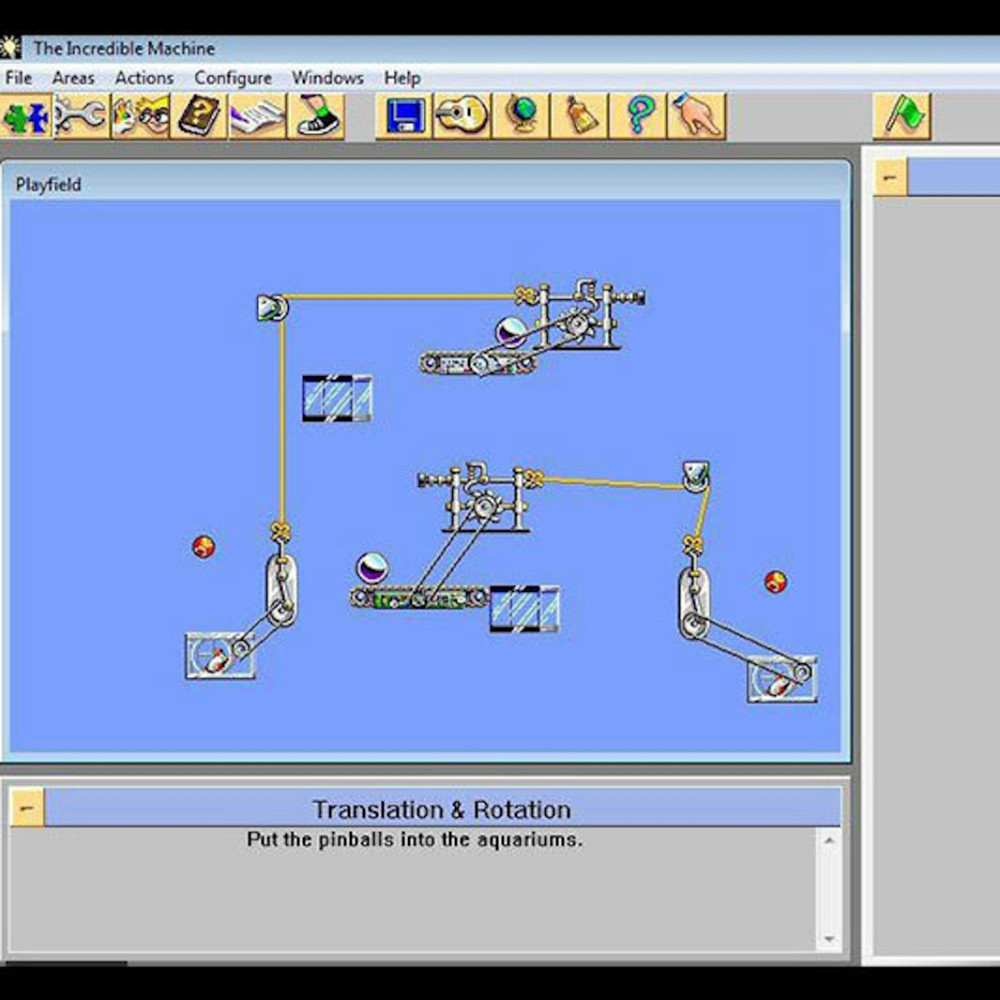1000x1000 pixels.
Task: Select the pinball on the upper conveyor
Action: pos(511,331)
